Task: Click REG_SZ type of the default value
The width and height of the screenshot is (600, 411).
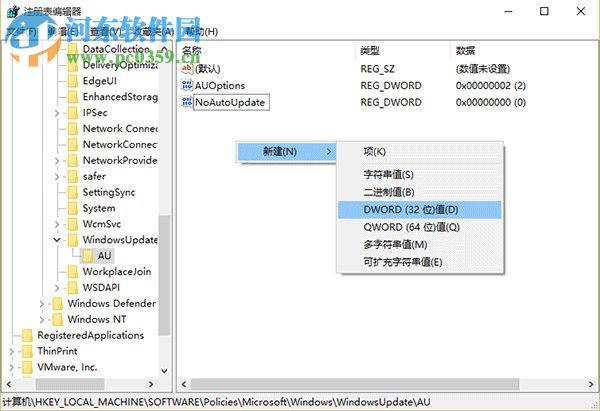Action: pos(377,69)
